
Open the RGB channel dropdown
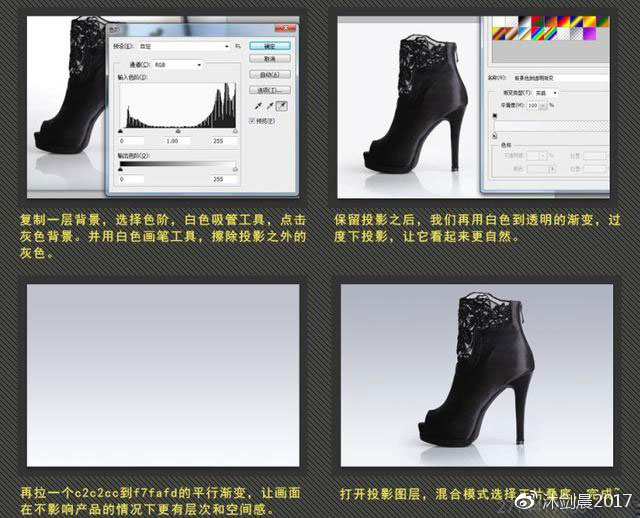tap(178, 64)
